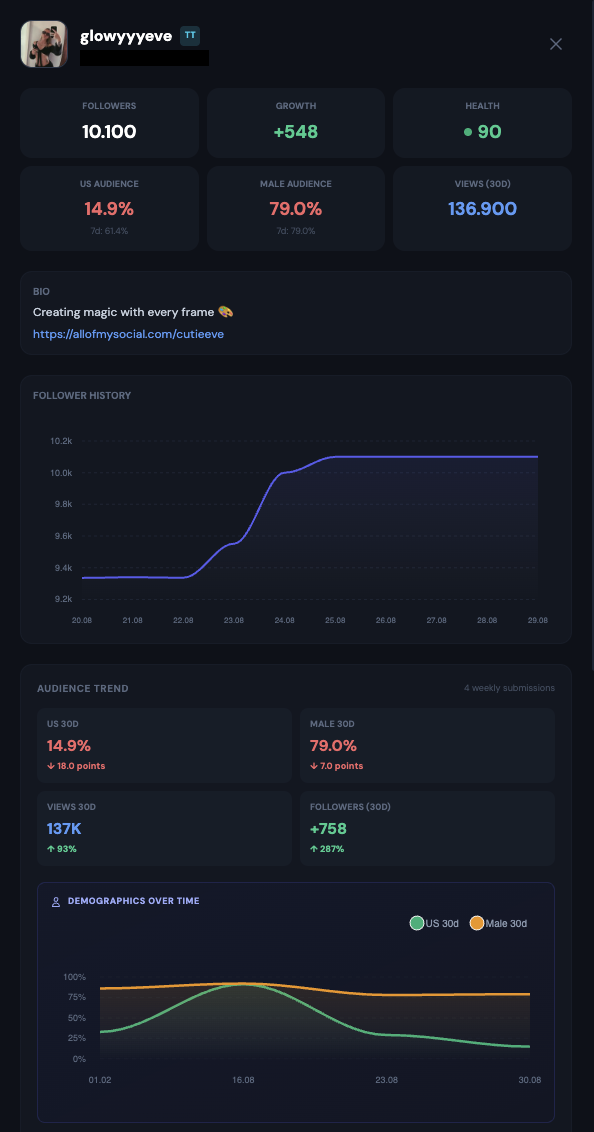
Task: Click the Demographics Over Time person icon
Action: (56, 901)
